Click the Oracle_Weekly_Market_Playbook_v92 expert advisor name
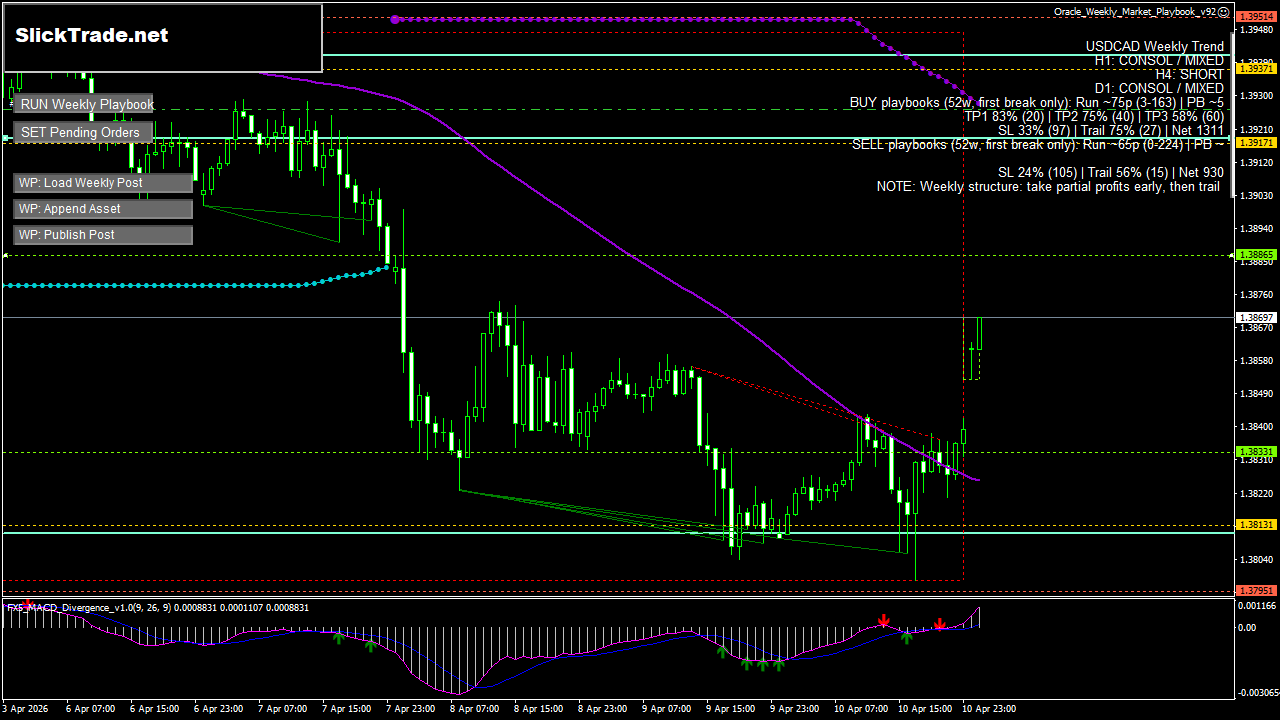The width and height of the screenshot is (1280, 720). [1135, 11]
